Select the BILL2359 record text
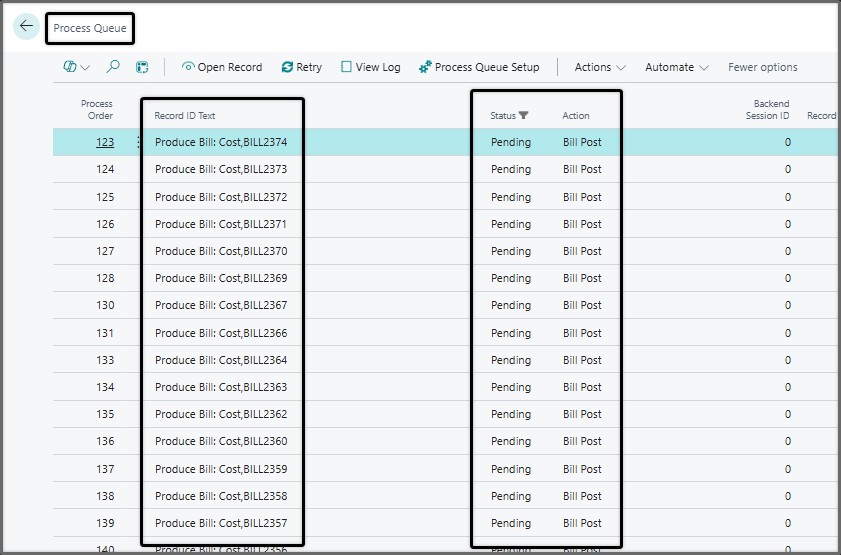Image resolution: width=841 pixels, height=555 pixels. [x=221, y=469]
